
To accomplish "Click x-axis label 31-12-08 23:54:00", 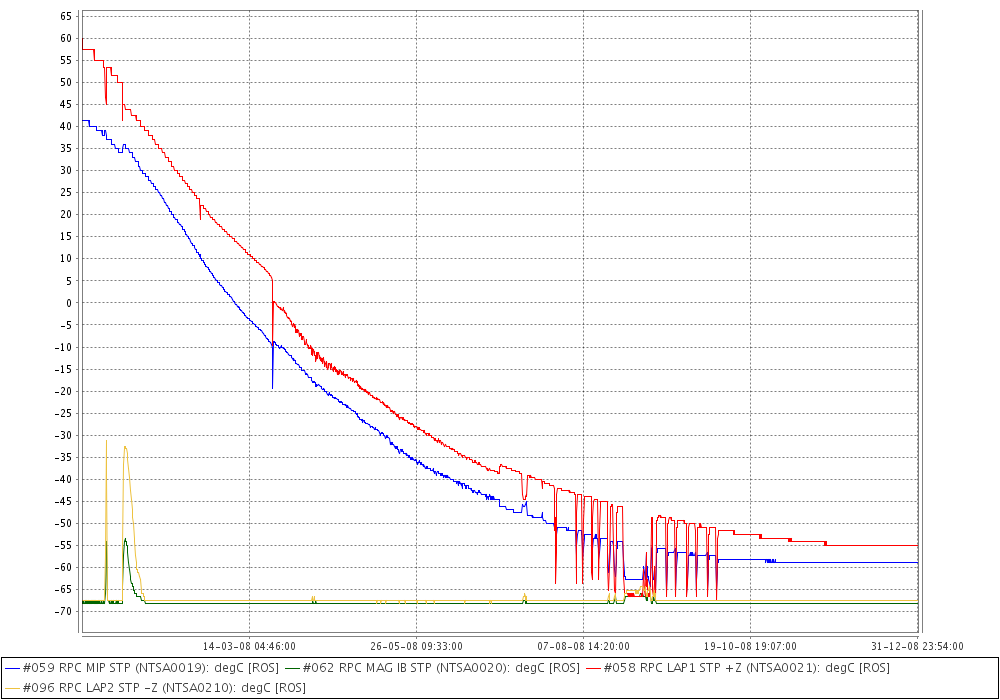I will pyautogui.click(x=917, y=646).
